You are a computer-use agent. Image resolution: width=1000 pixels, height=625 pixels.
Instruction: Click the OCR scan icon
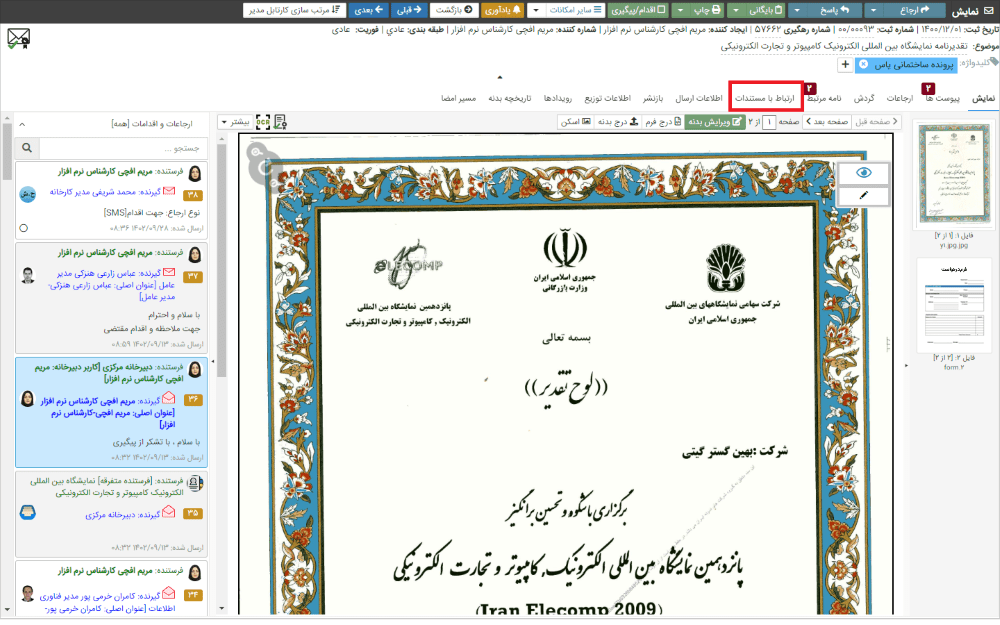(x=263, y=121)
